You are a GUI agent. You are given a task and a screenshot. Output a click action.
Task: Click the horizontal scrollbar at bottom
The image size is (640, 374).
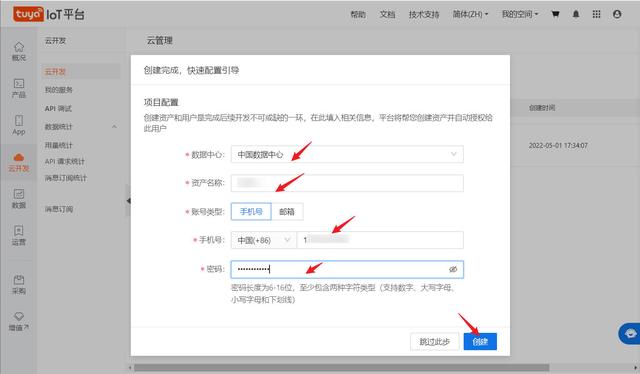[x=341, y=368]
